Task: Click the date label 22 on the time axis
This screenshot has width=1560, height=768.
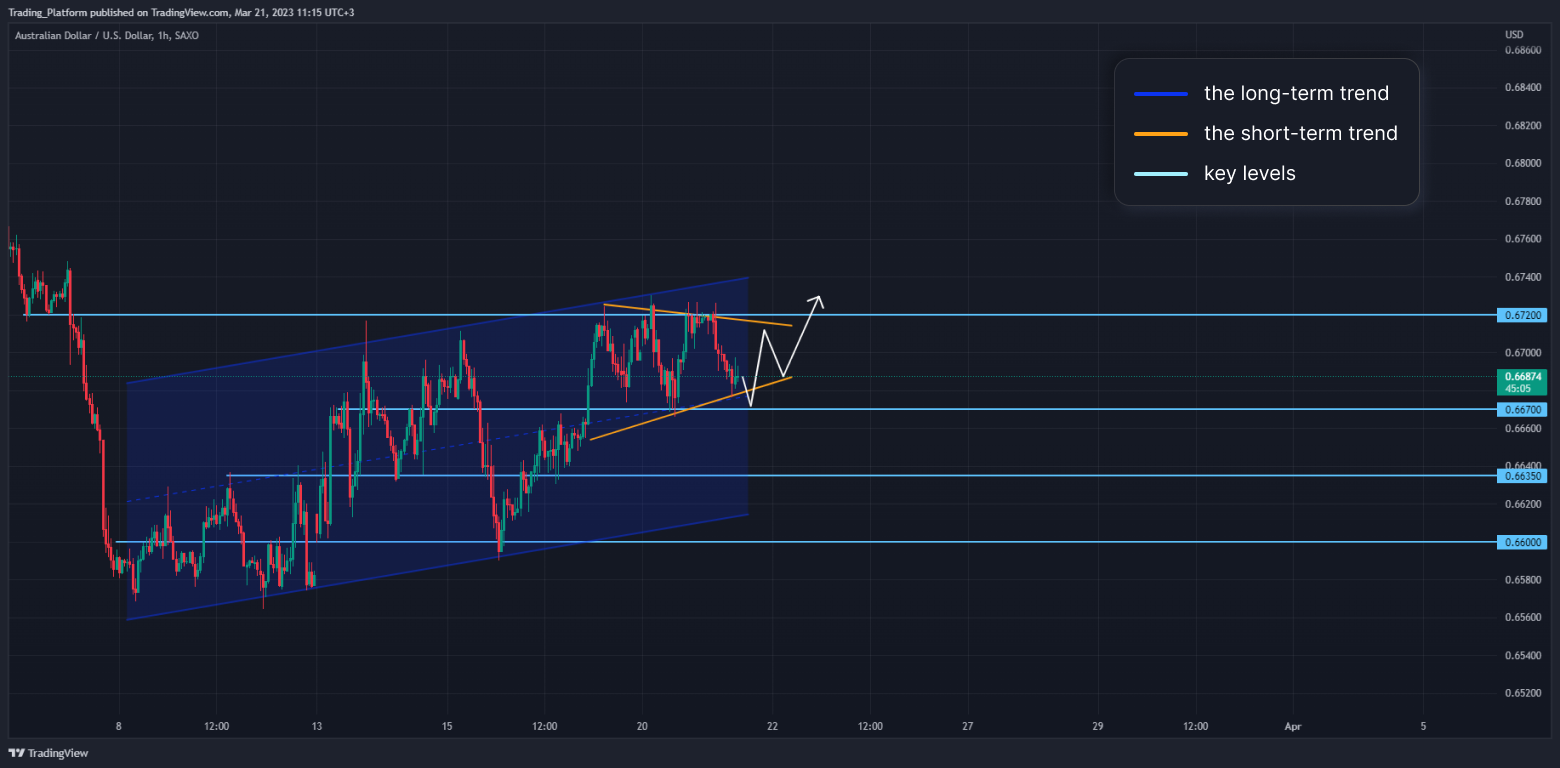Action: coord(772,726)
